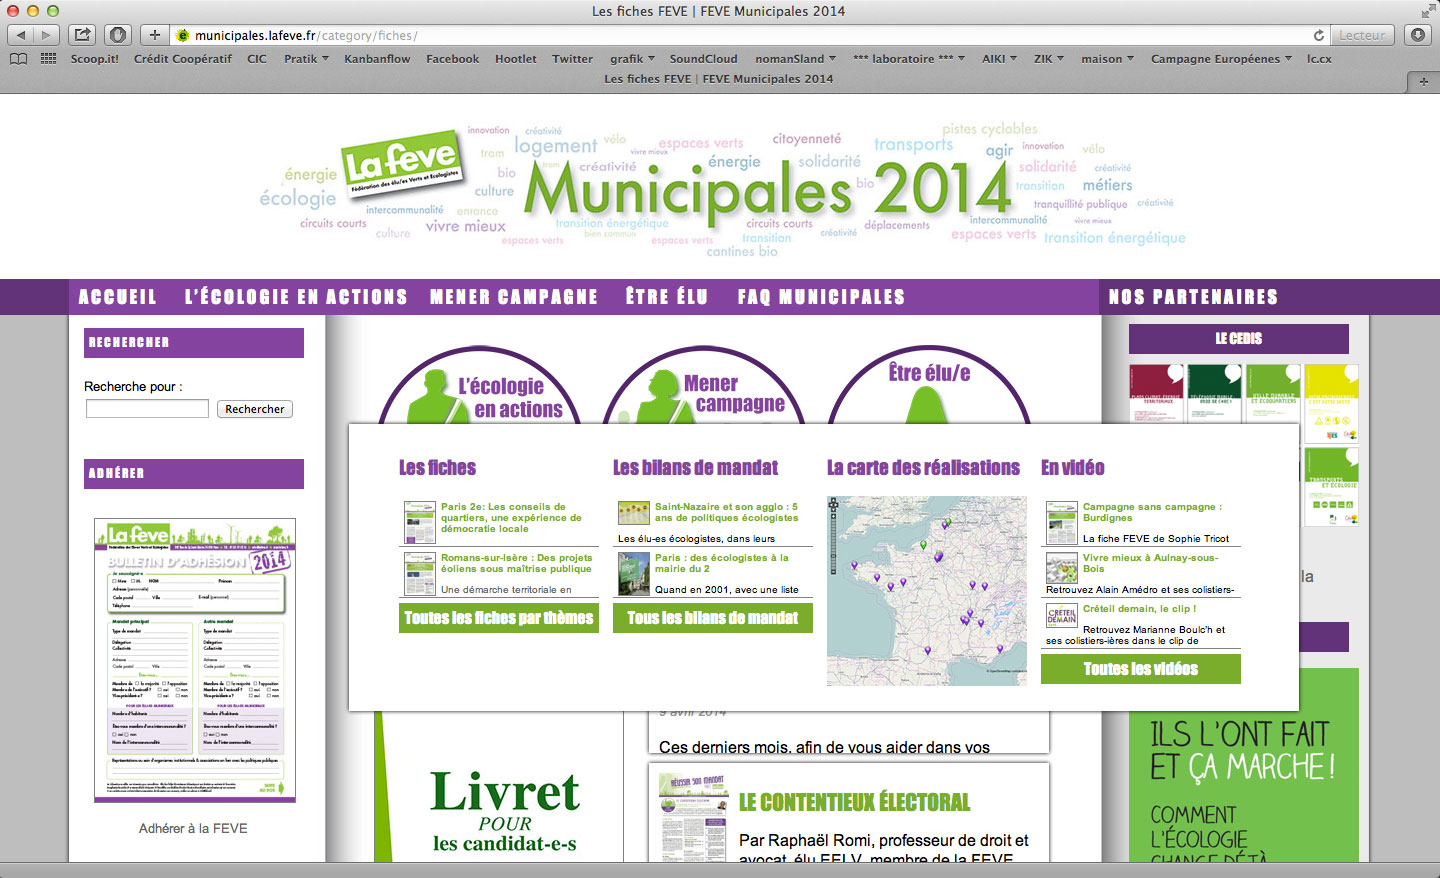The image size is (1440, 878).
Task: Click the Rechercher search button
Action: click(x=255, y=409)
